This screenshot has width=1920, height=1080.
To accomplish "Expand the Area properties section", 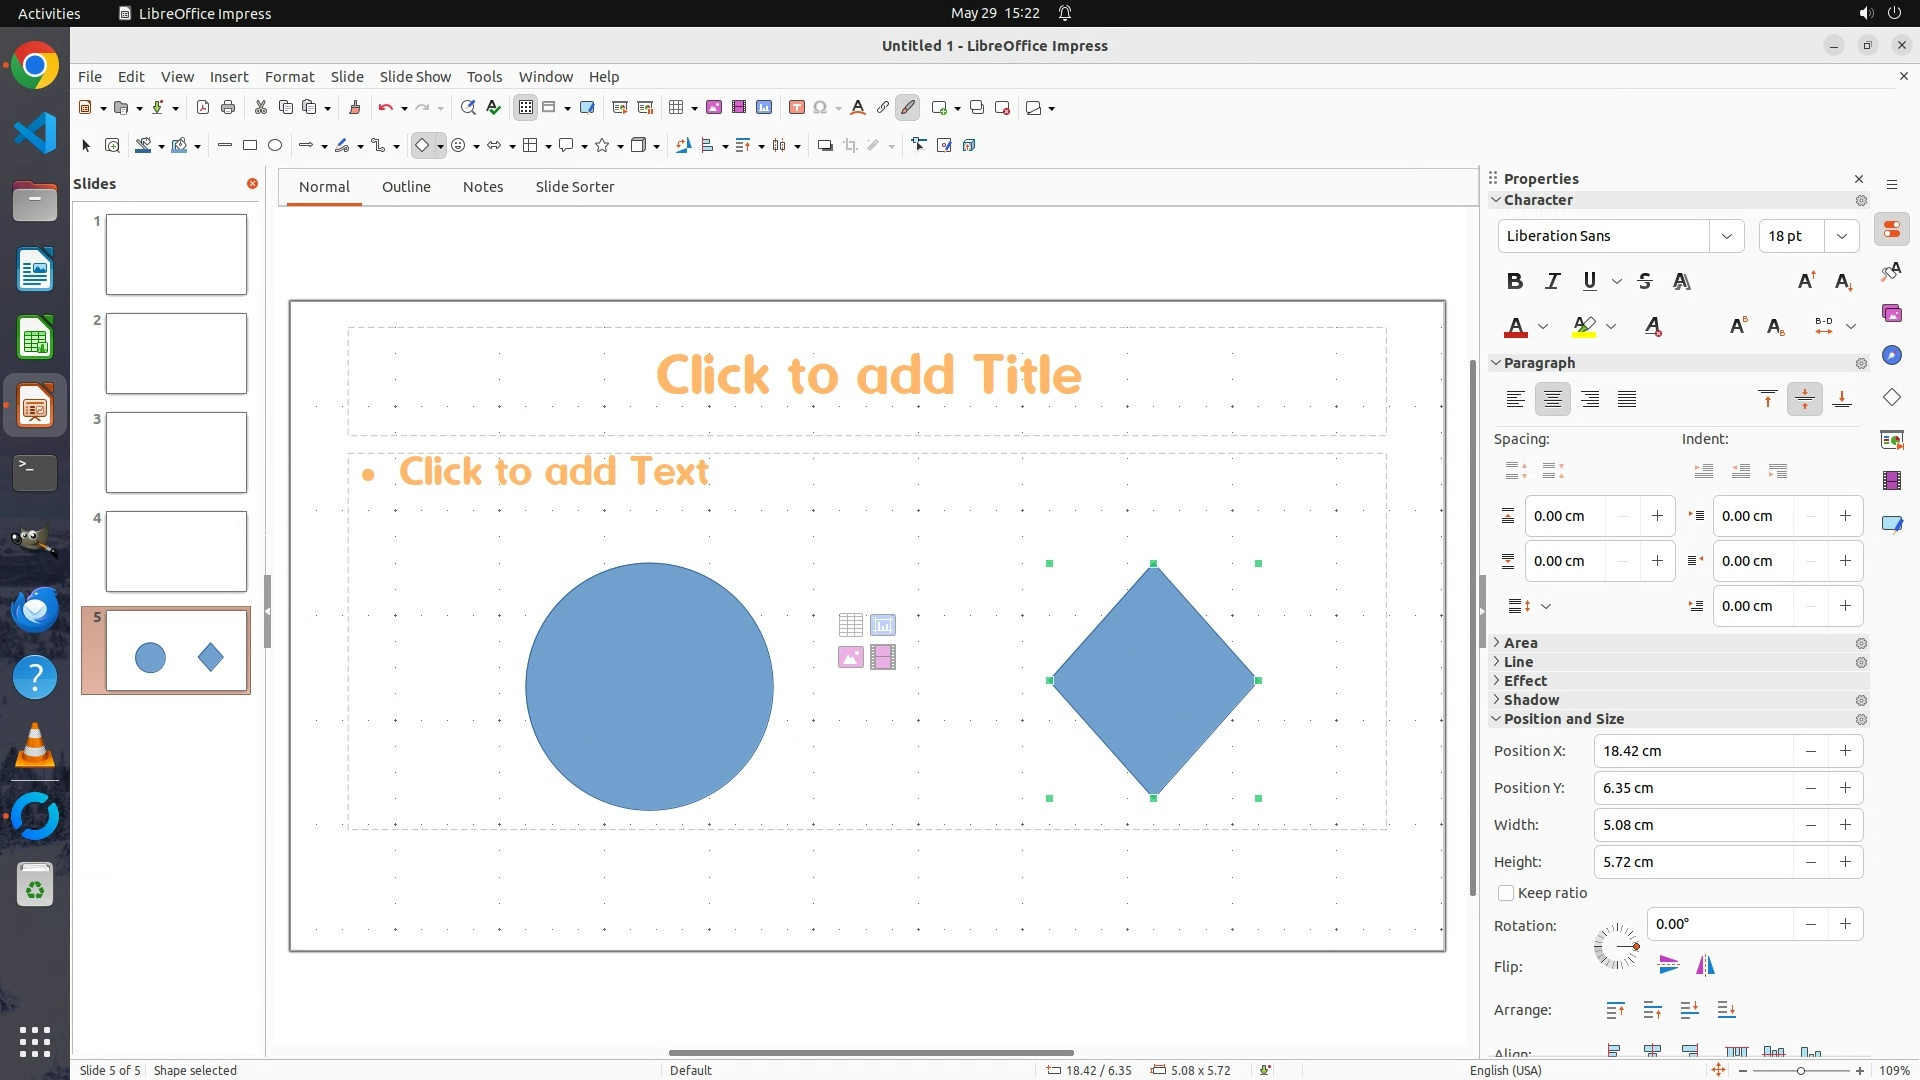I will [x=1520, y=643].
